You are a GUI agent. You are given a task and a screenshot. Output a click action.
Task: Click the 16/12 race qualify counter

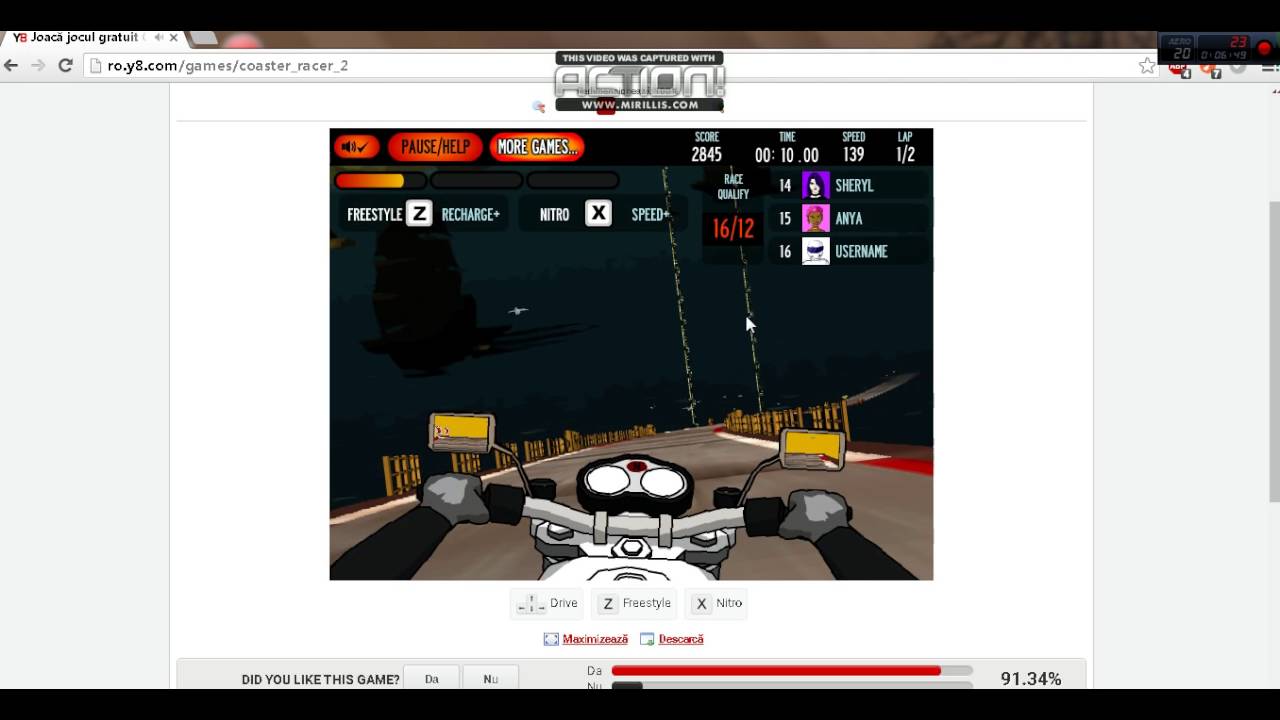(733, 229)
